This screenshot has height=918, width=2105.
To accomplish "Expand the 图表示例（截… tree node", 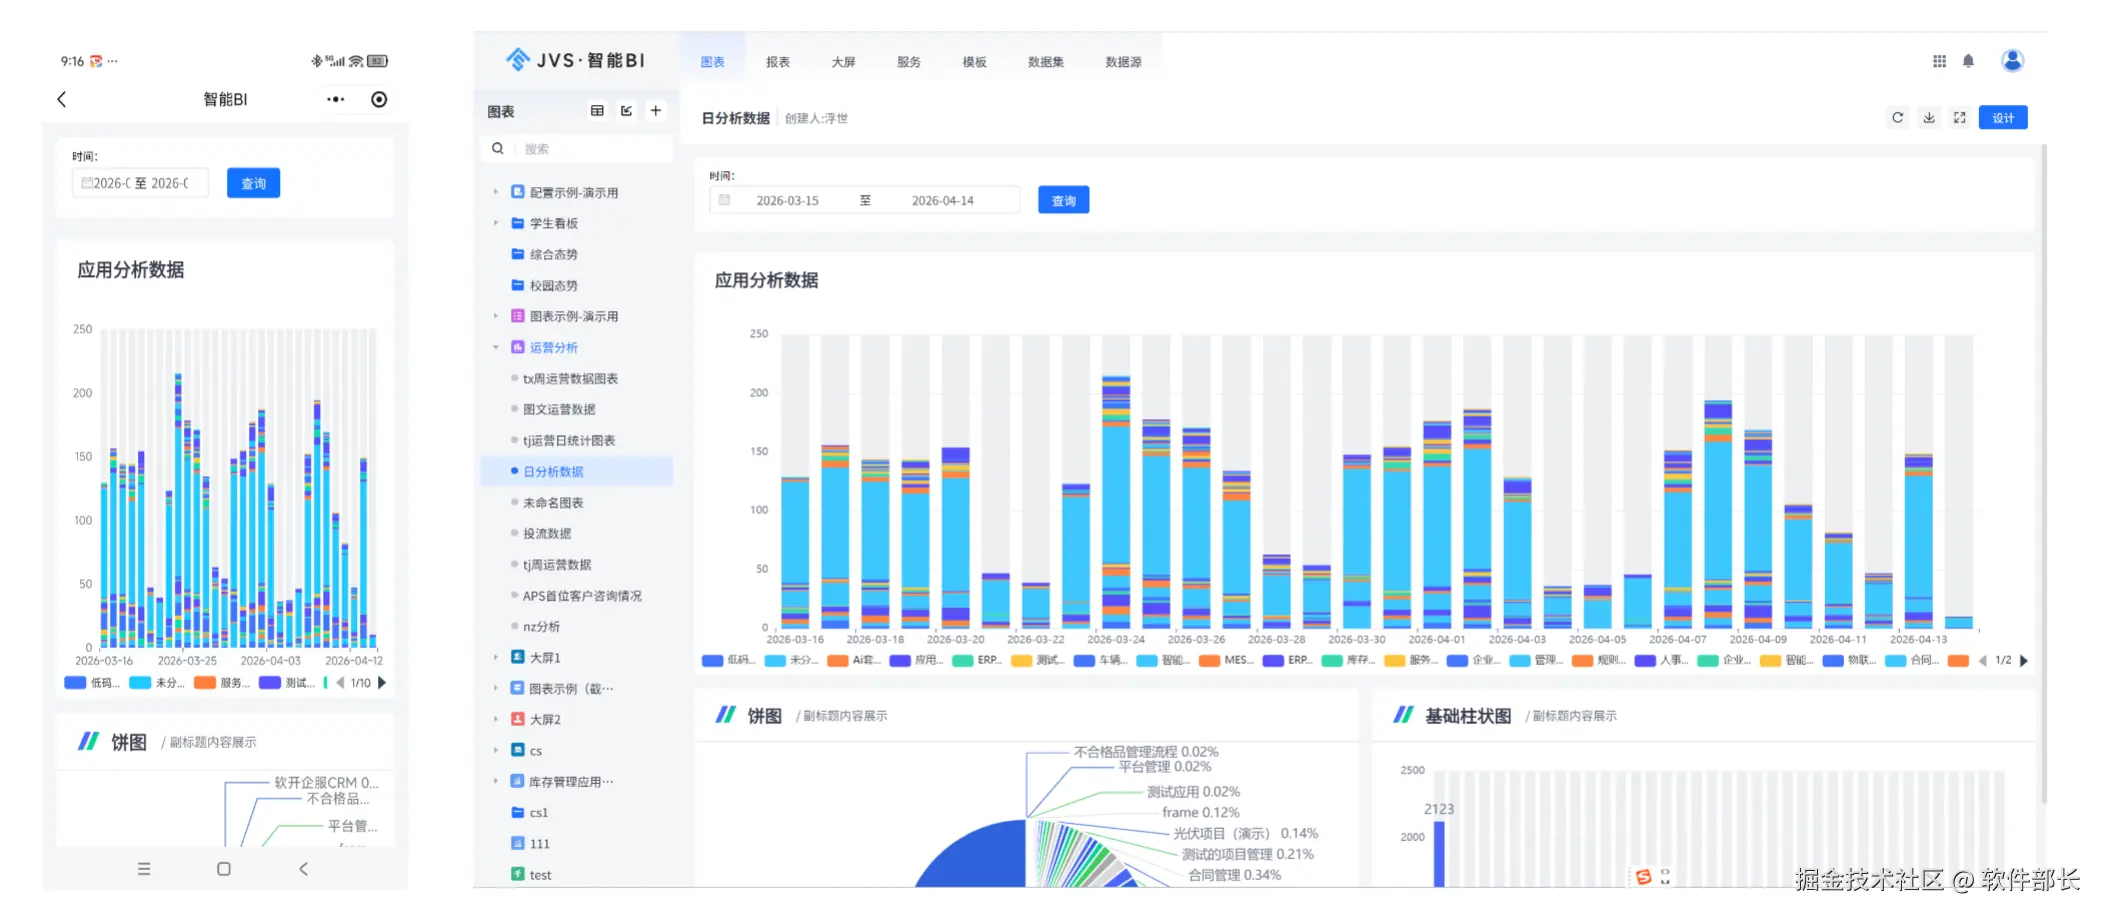I will click(x=495, y=688).
